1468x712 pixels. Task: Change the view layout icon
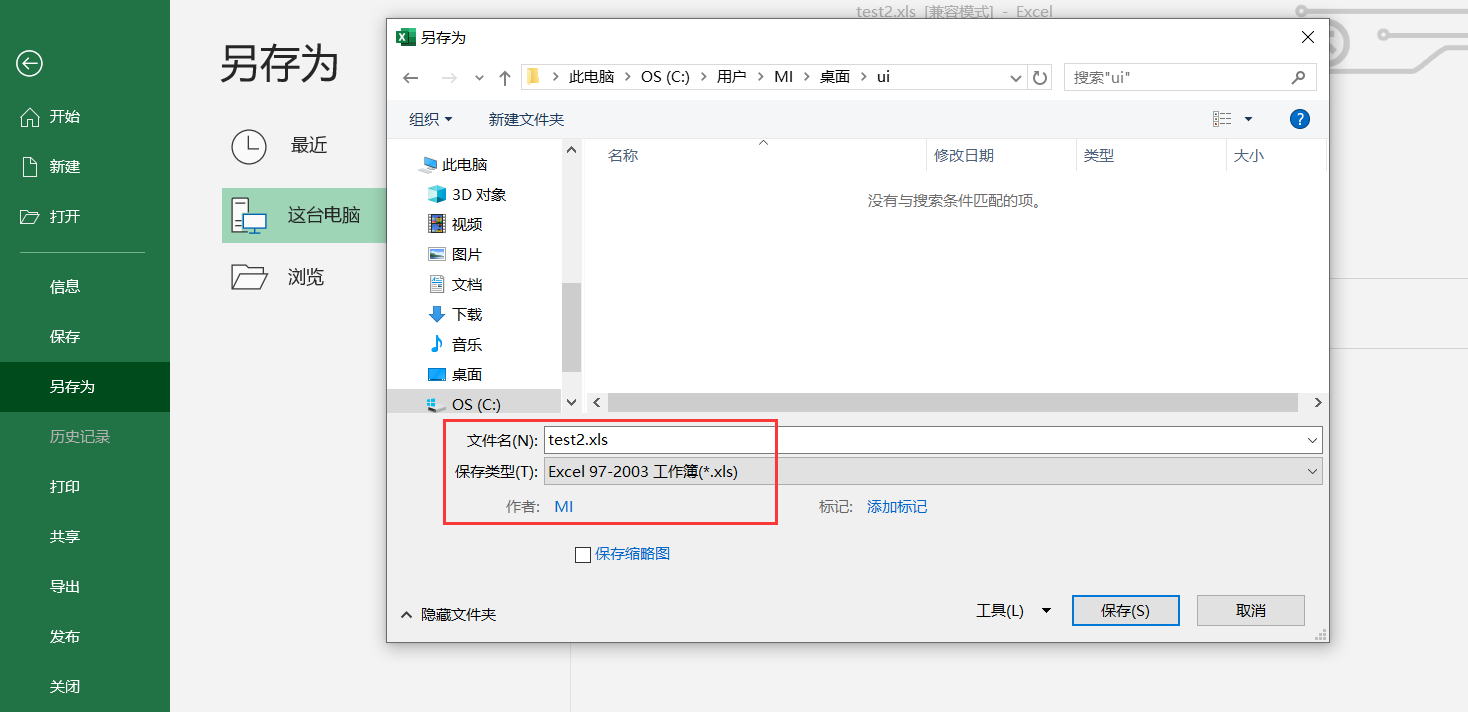coord(1222,119)
